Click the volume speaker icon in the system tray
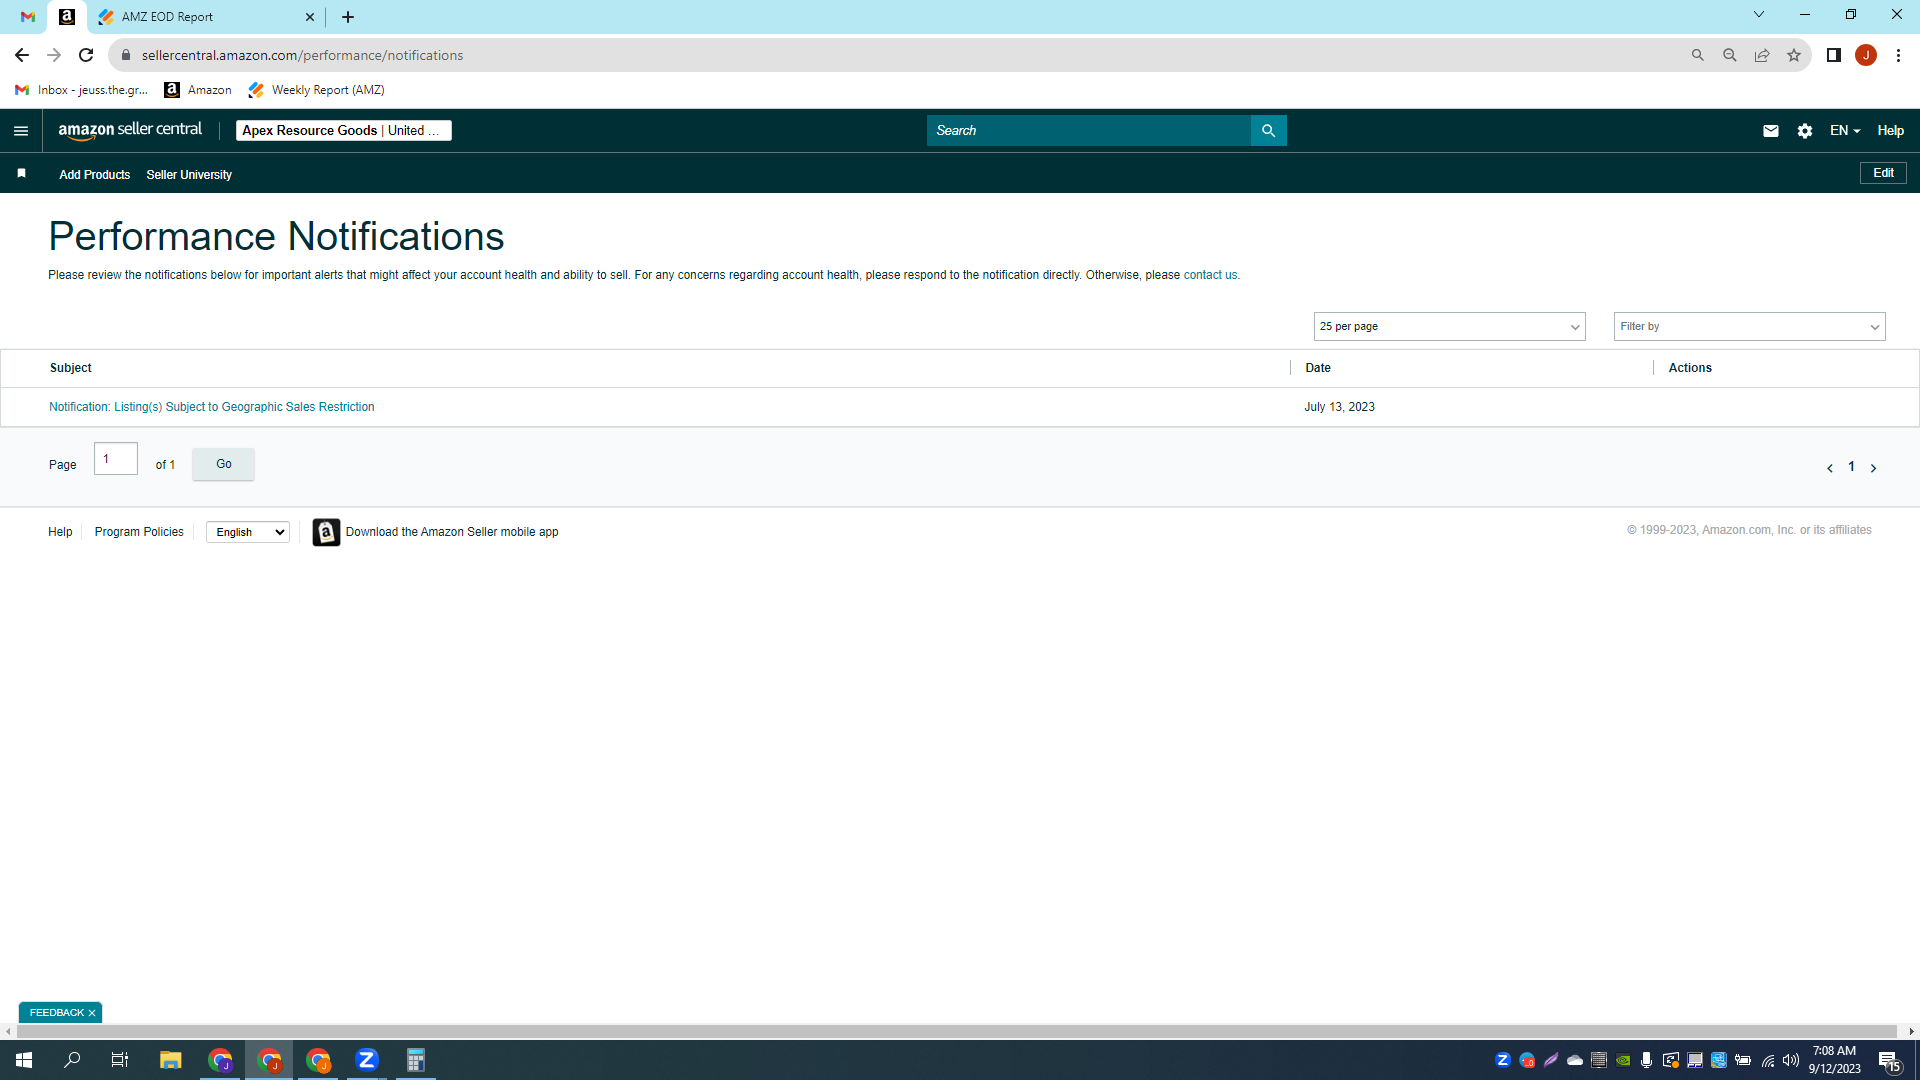Screen dimensions: 1920x1080 (1791, 1060)
